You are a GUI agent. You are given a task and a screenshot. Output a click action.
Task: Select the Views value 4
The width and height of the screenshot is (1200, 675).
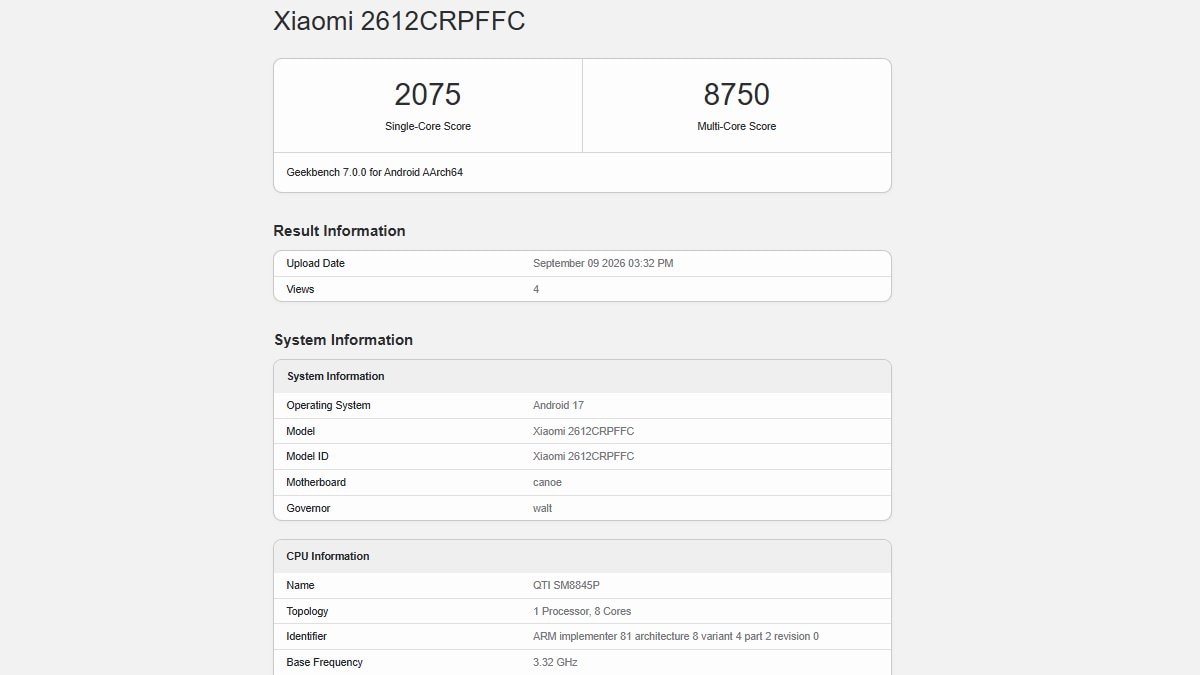click(x=536, y=289)
